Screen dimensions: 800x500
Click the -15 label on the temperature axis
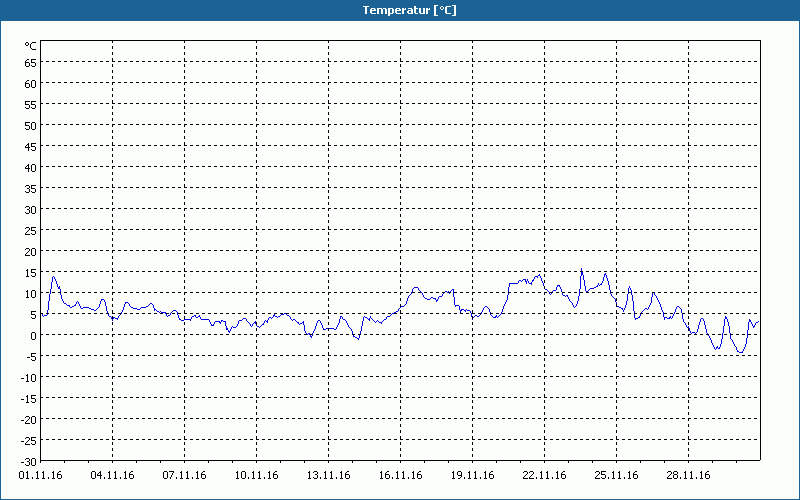coord(28,399)
